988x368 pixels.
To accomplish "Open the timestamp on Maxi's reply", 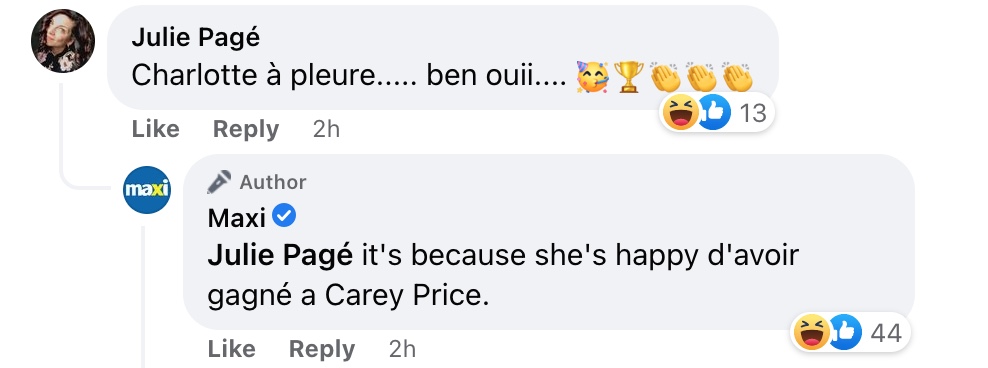I will [x=402, y=348].
